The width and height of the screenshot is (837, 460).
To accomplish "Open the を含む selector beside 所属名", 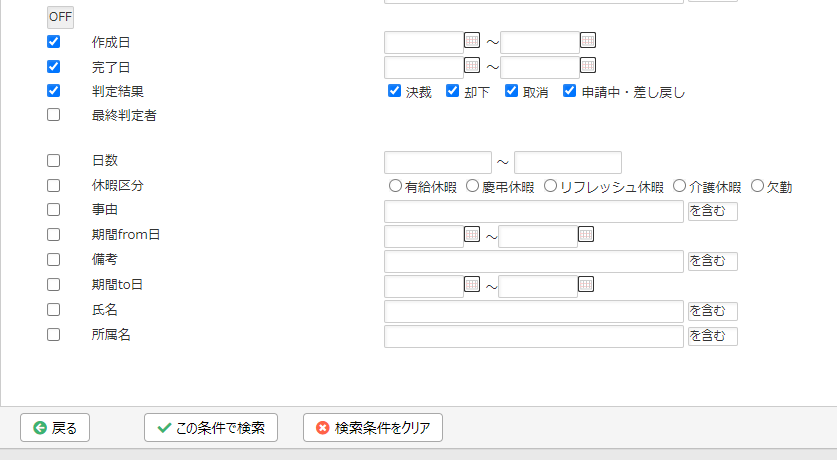I will point(713,336).
